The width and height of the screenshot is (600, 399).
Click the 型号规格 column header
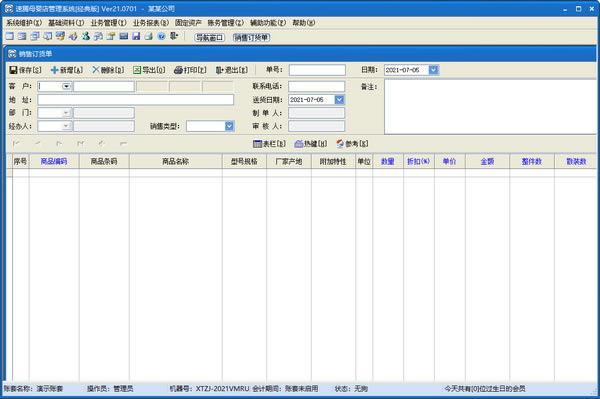coord(244,161)
